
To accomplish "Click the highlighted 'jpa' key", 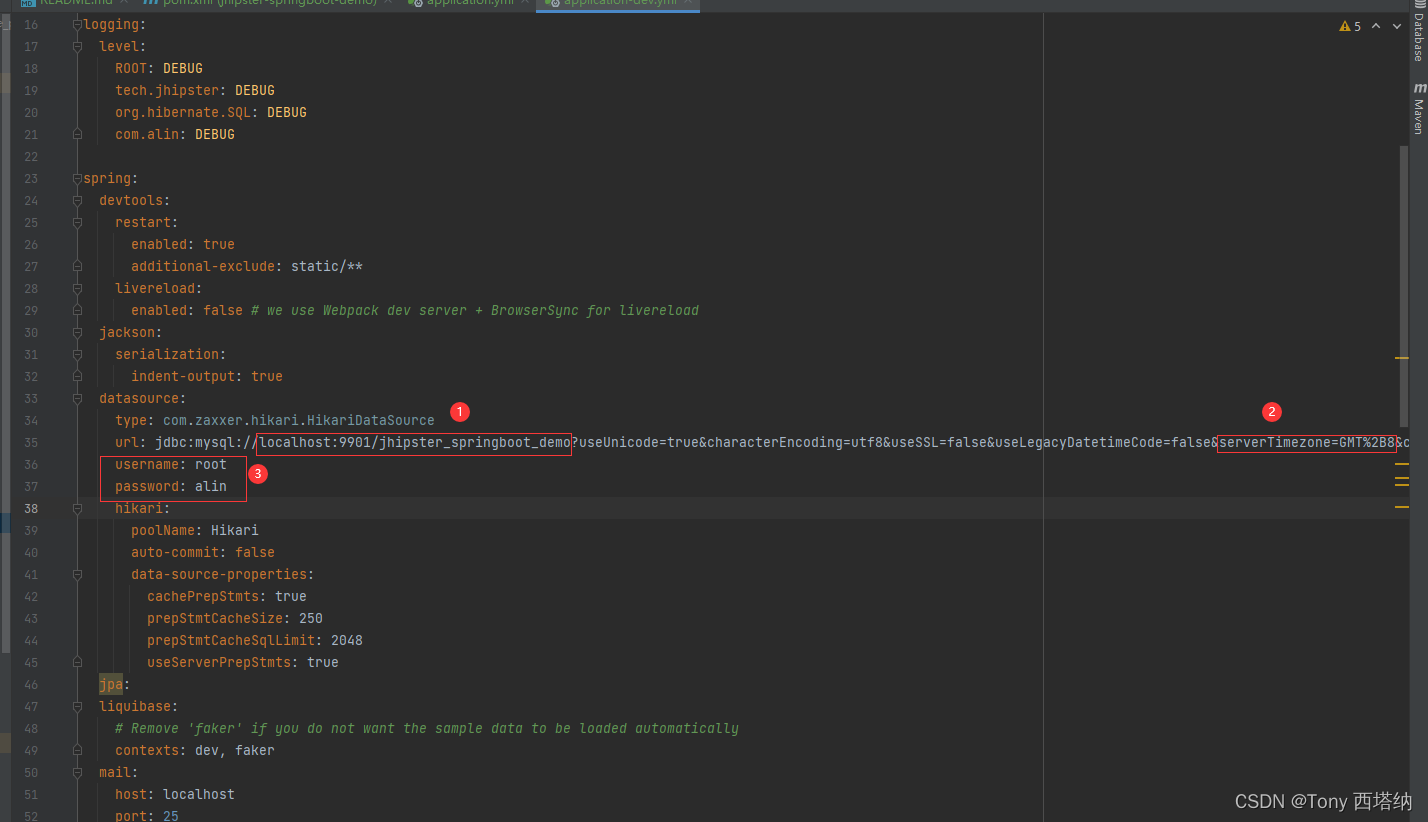I will pos(111,685).
